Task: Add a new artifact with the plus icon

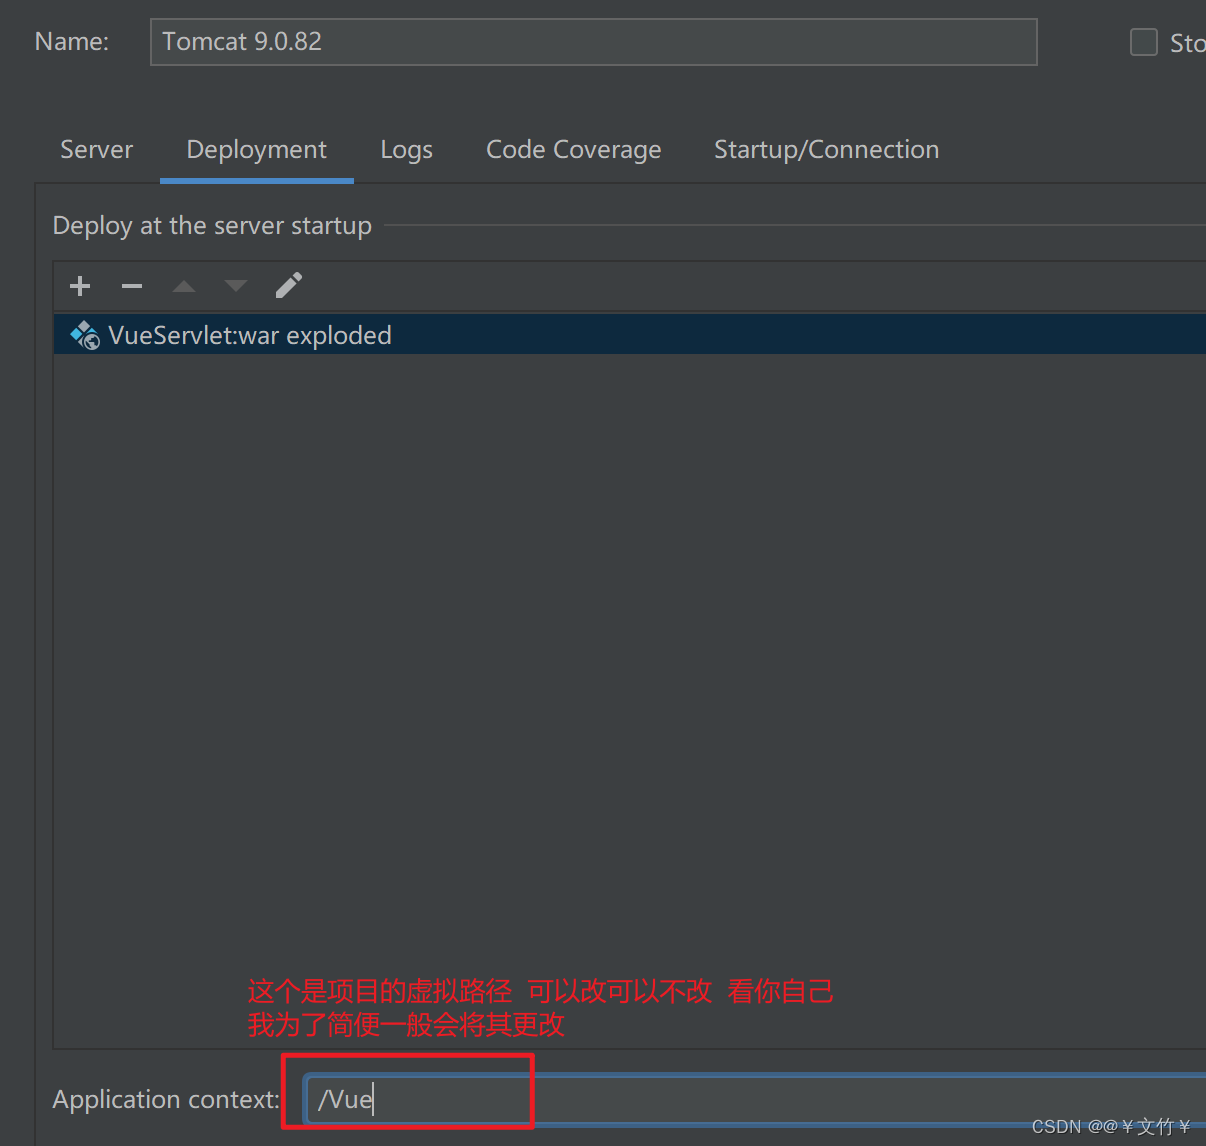Action: (x=79, y=286)
